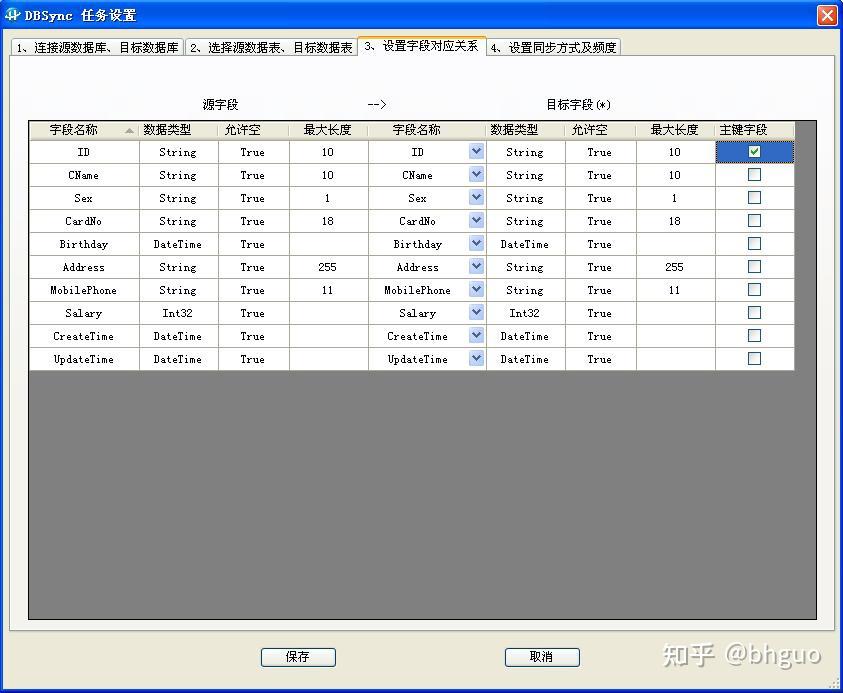Expand the MobilePhone target field dropdown

click(474, 290)
